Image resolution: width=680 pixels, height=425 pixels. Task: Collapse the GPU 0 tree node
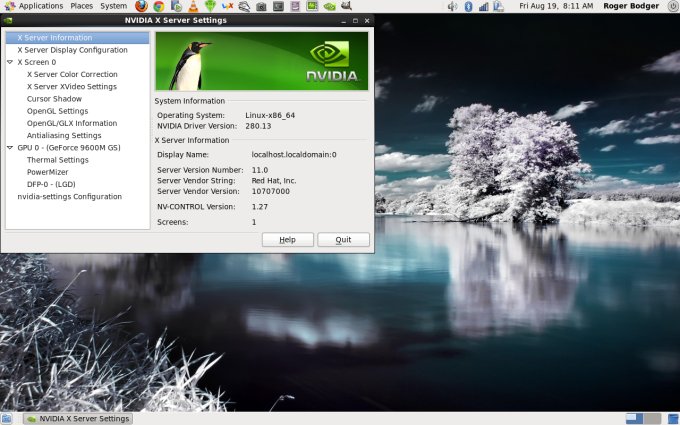(x=10, y=147)
